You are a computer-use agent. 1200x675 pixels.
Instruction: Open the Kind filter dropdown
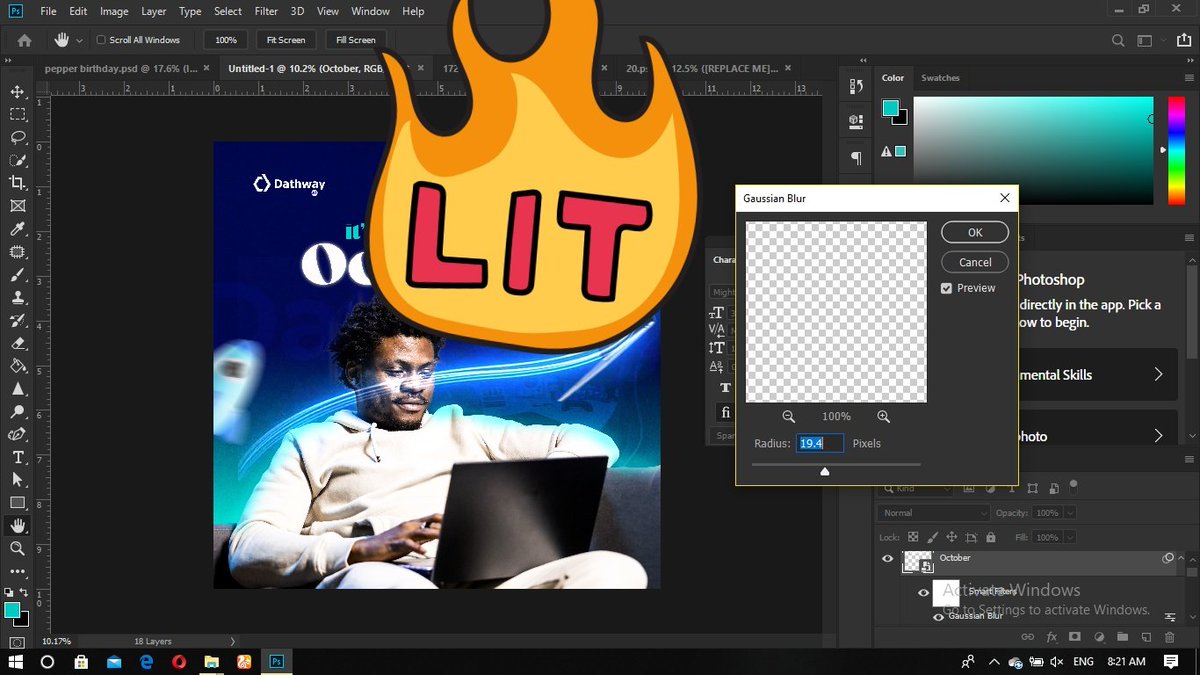[x=916, y=487]
